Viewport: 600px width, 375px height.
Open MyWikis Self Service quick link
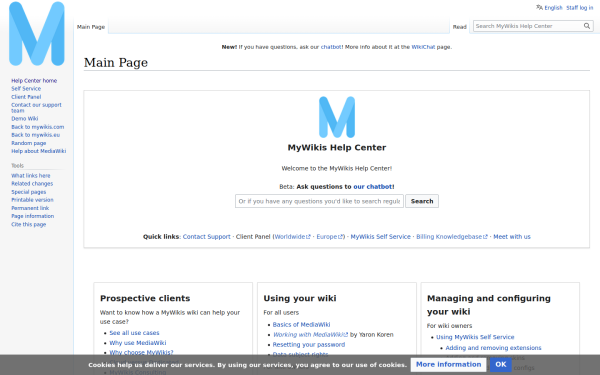pyautogui.click(x=380, y=237)
